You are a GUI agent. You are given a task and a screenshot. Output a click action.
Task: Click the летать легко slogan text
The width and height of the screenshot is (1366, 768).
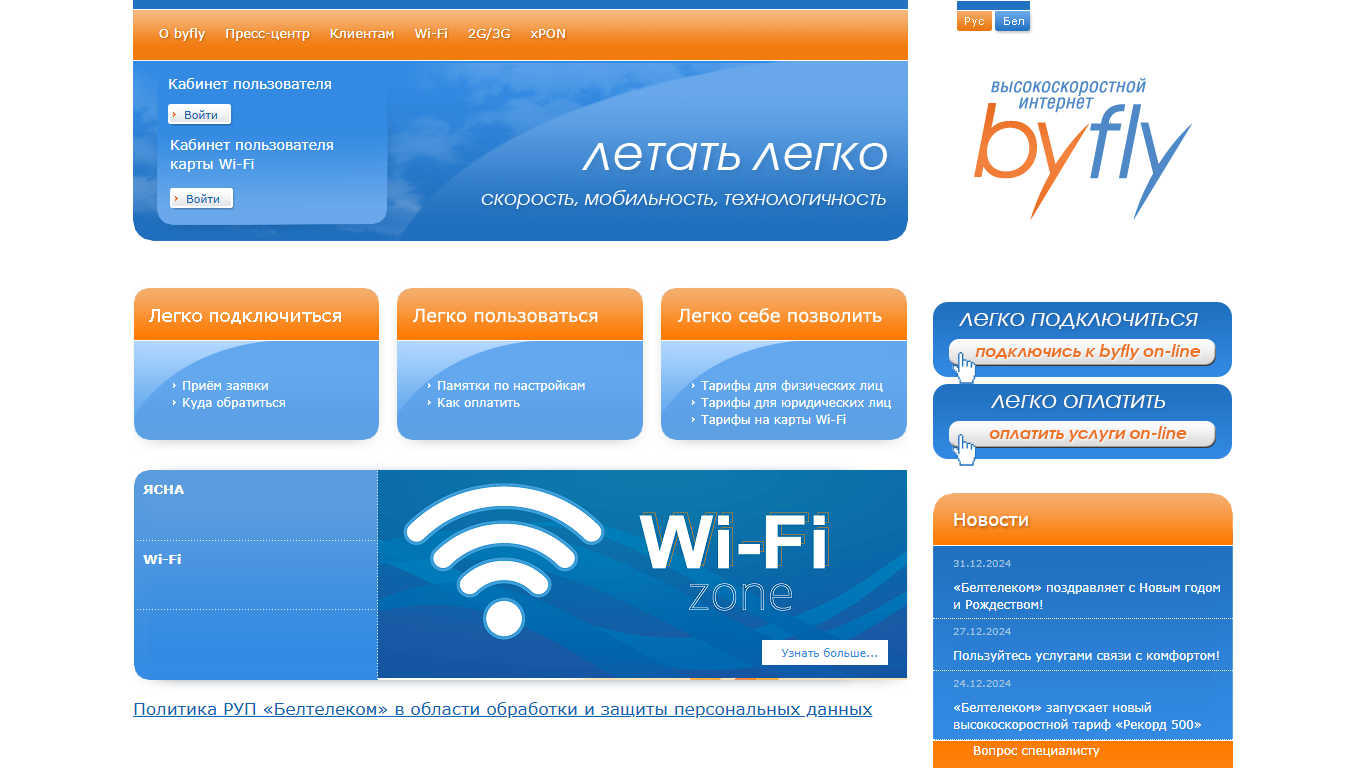coord(734,155)
